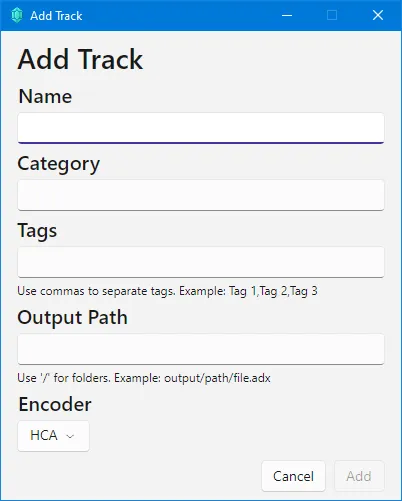This screenshot has height=501, width=402.
Task: Click the chevron arrow beside HCA
Action: pyautogui.click(x=70, y=436)
